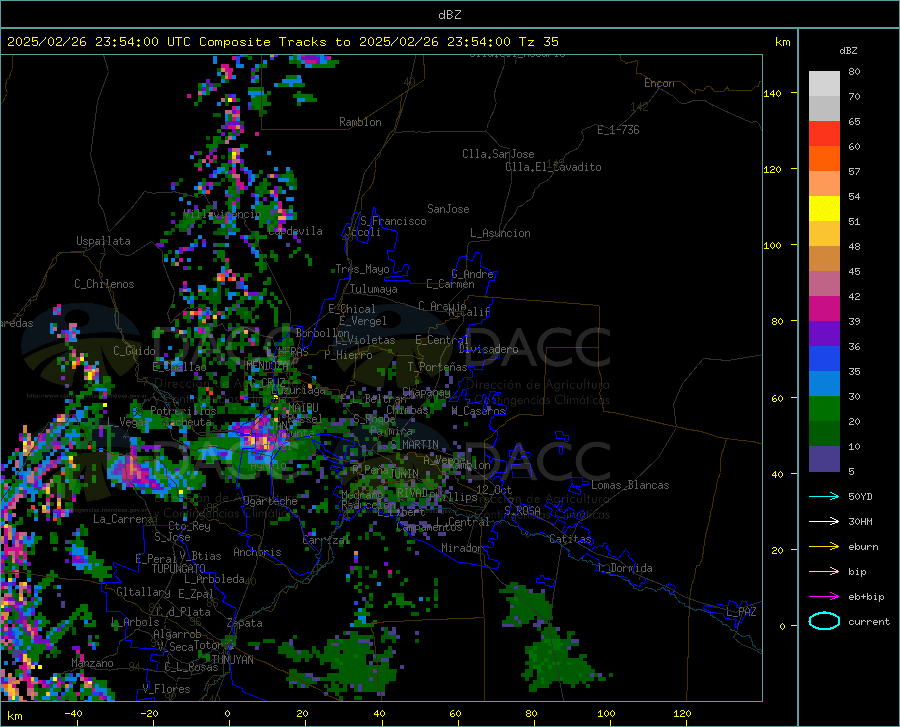Select the magenta 39-42 dBZ swatch
900x727 pixels.
pyautogui.click(x=824, y=309)
